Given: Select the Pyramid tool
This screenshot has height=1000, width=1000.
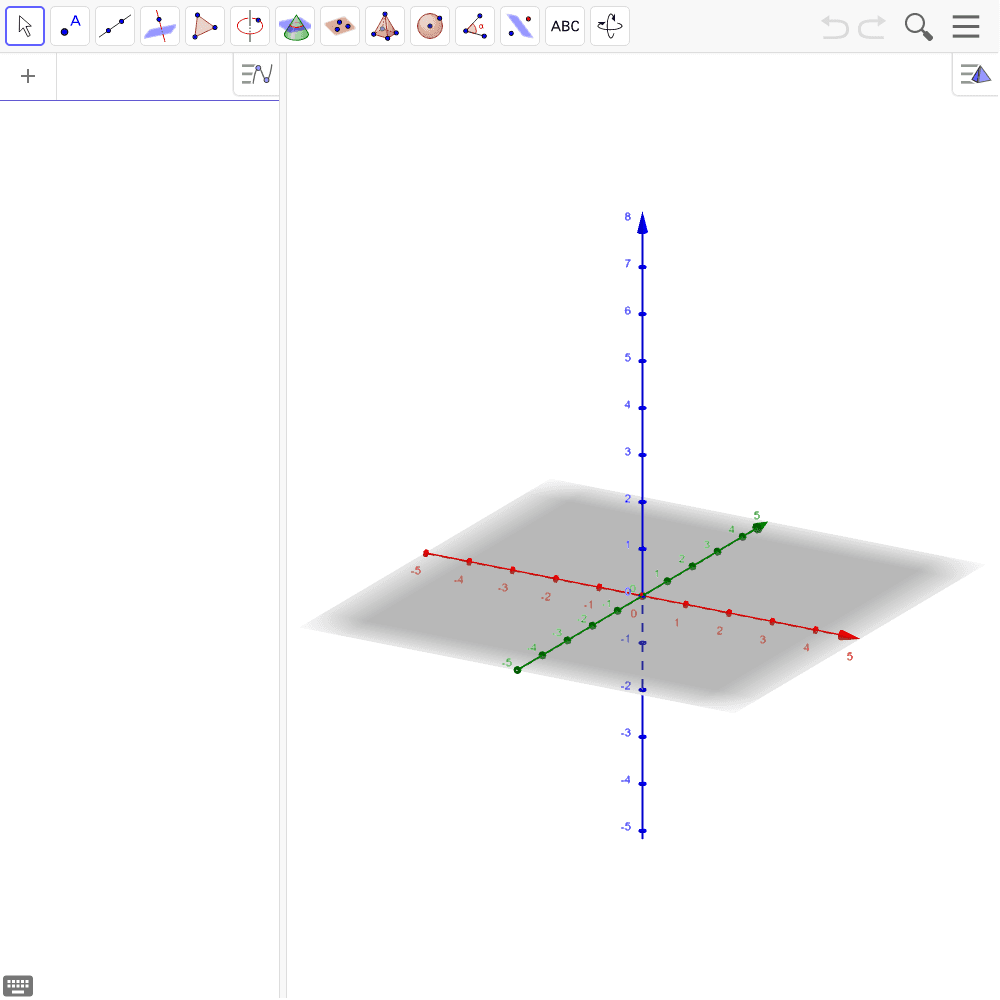Looking at the screenshot, I should click(385, 26).
